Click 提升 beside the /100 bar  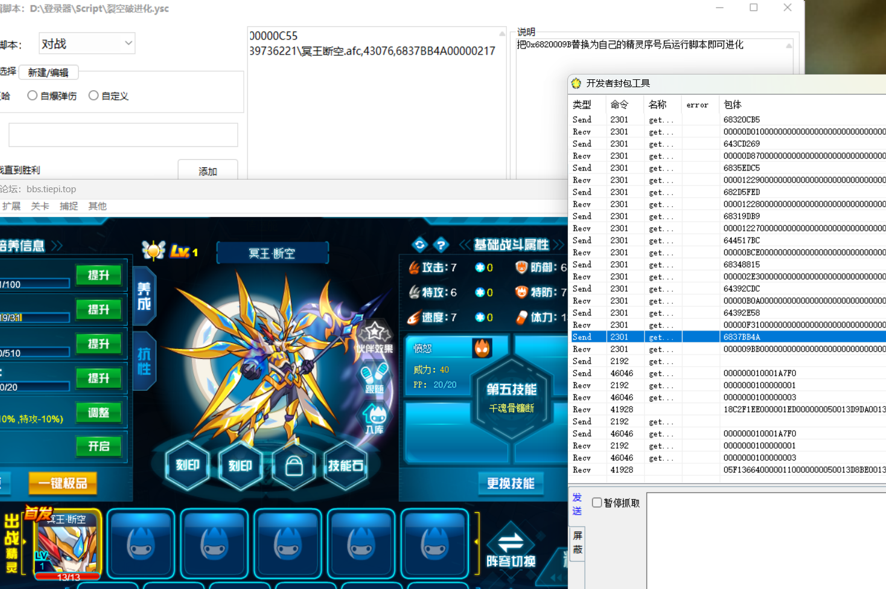99,276
